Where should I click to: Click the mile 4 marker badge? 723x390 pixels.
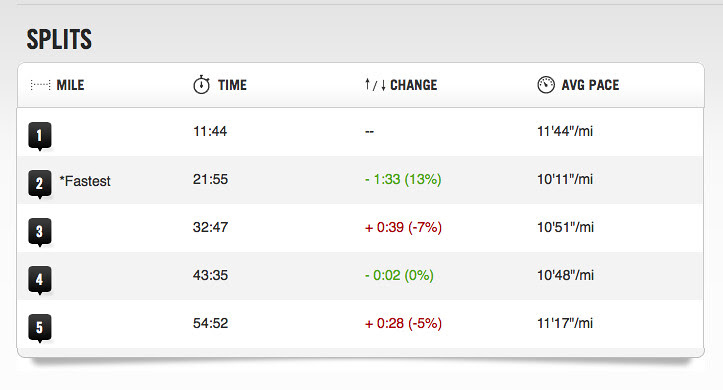40,280
